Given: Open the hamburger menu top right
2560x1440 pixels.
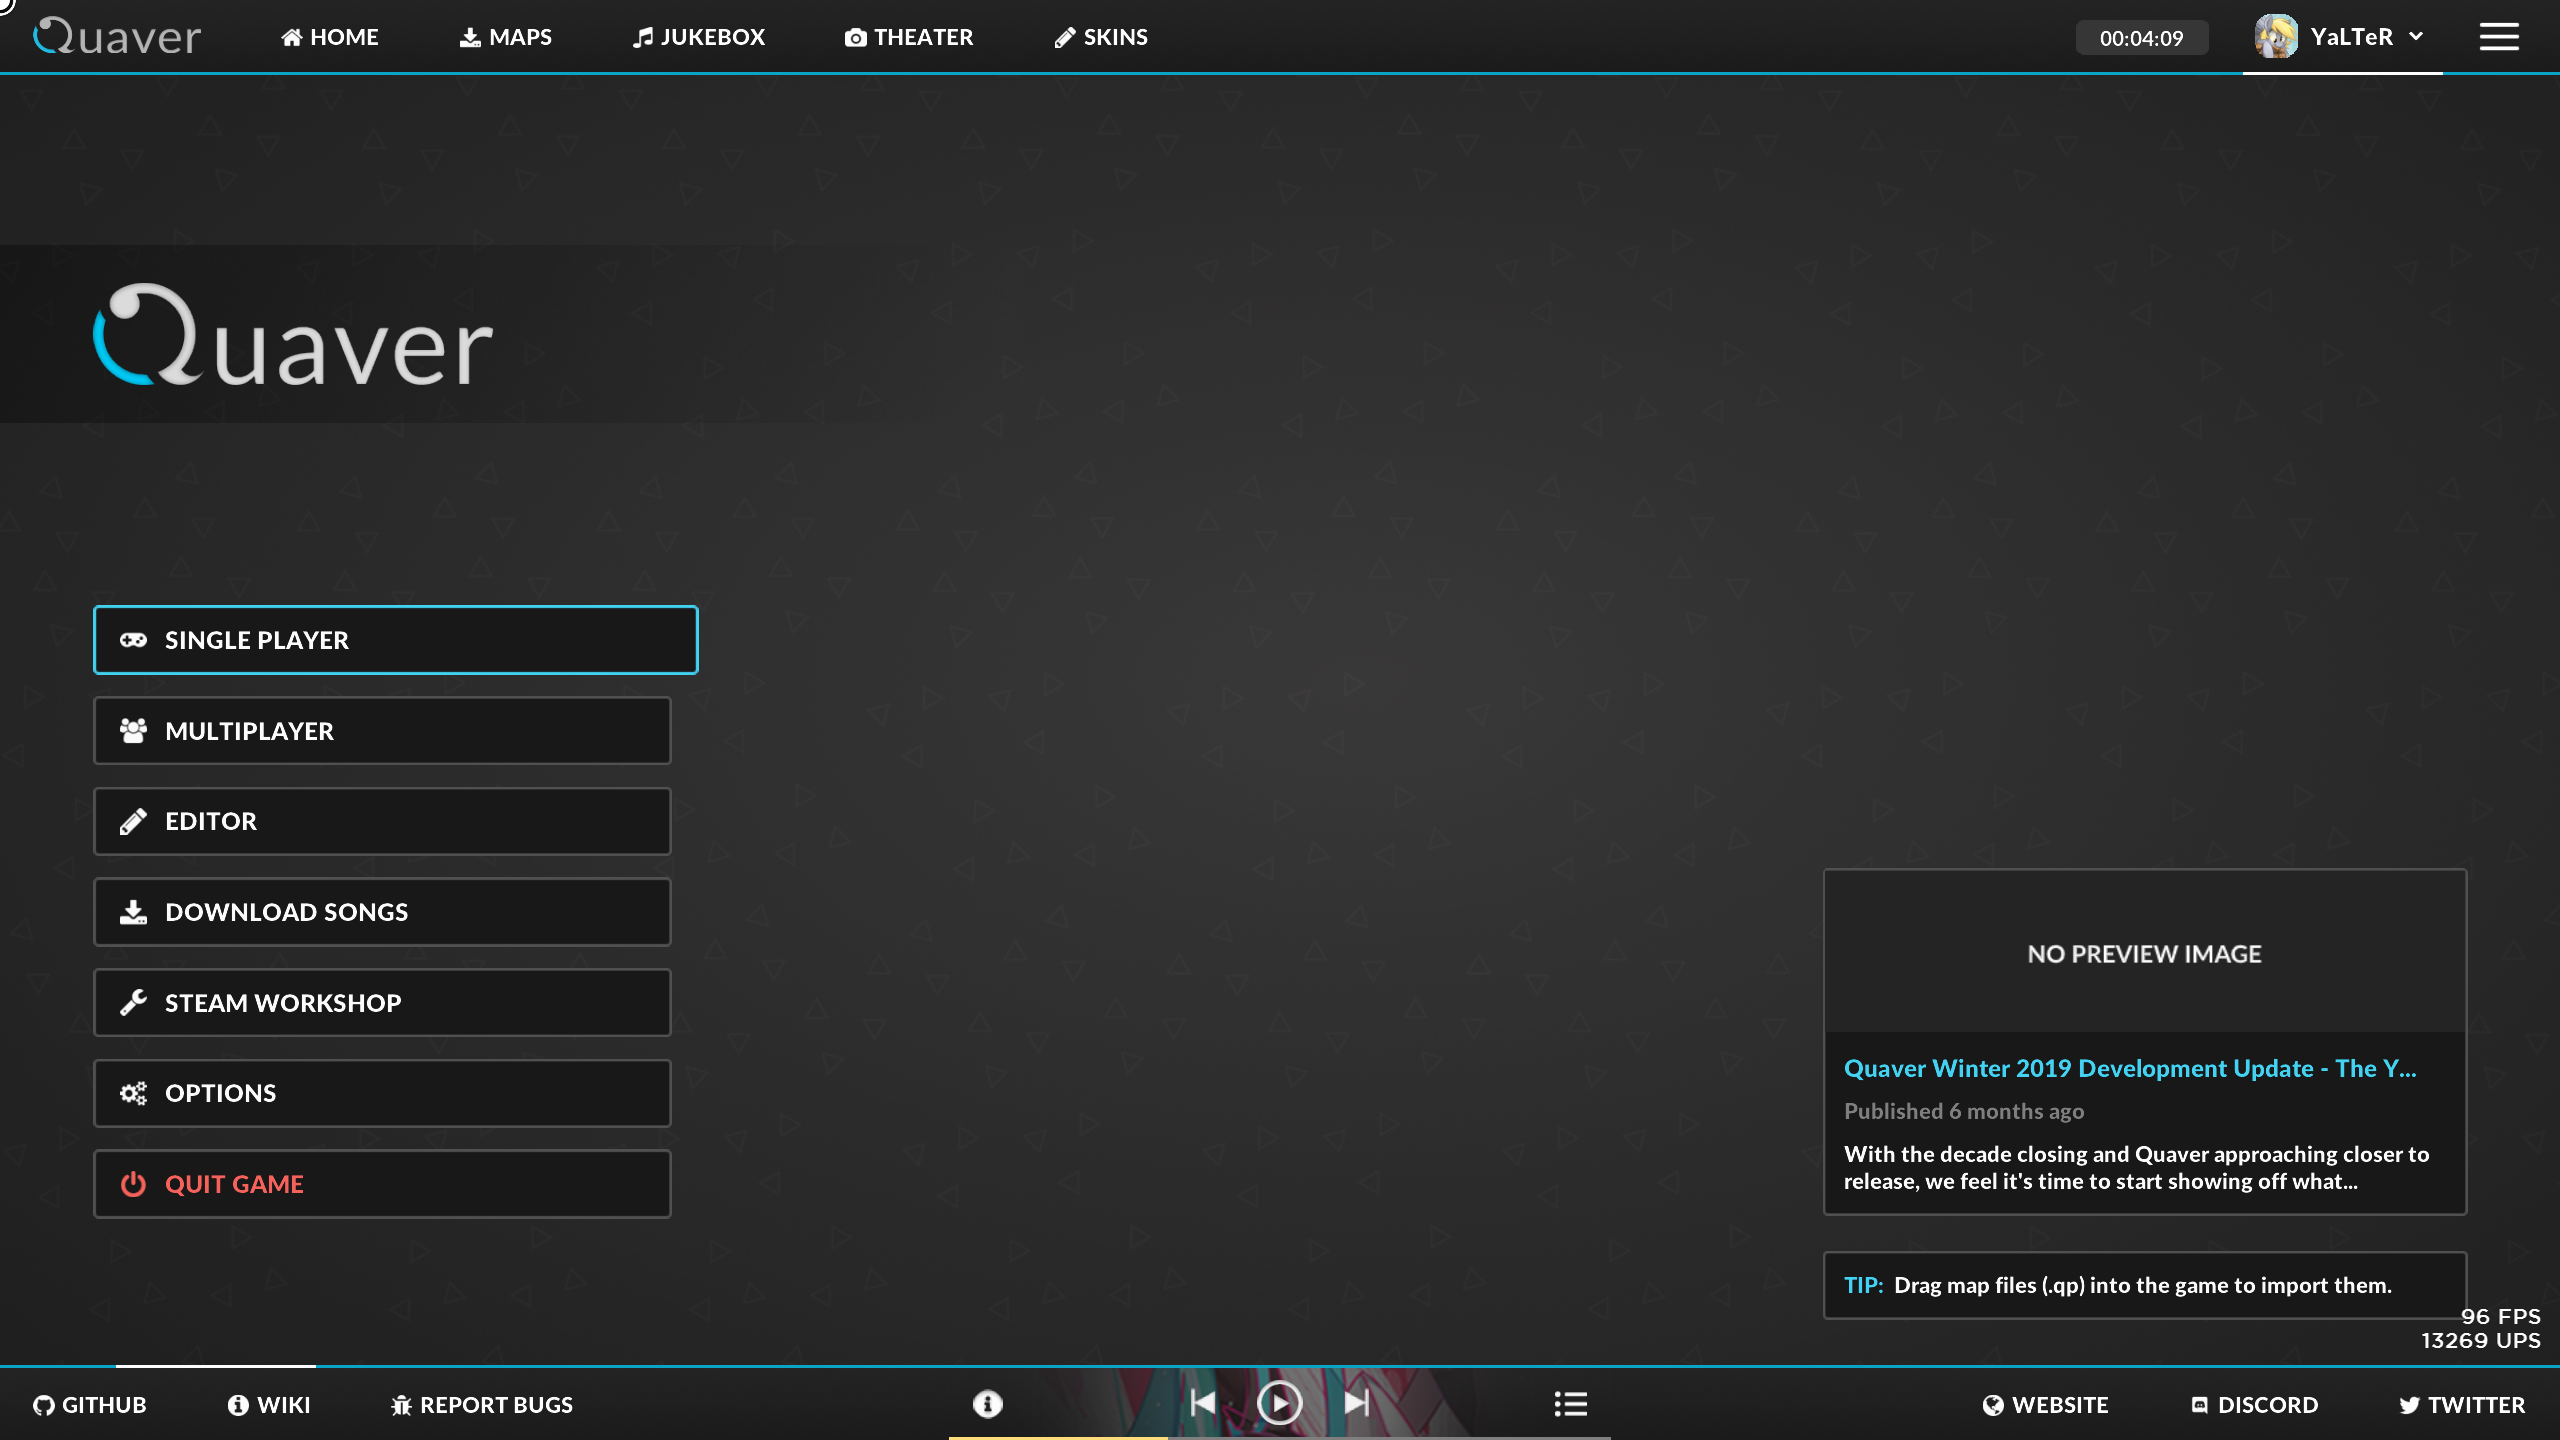Looking at the screenshot, I should pyautogui.click(x=2498, y=36).
